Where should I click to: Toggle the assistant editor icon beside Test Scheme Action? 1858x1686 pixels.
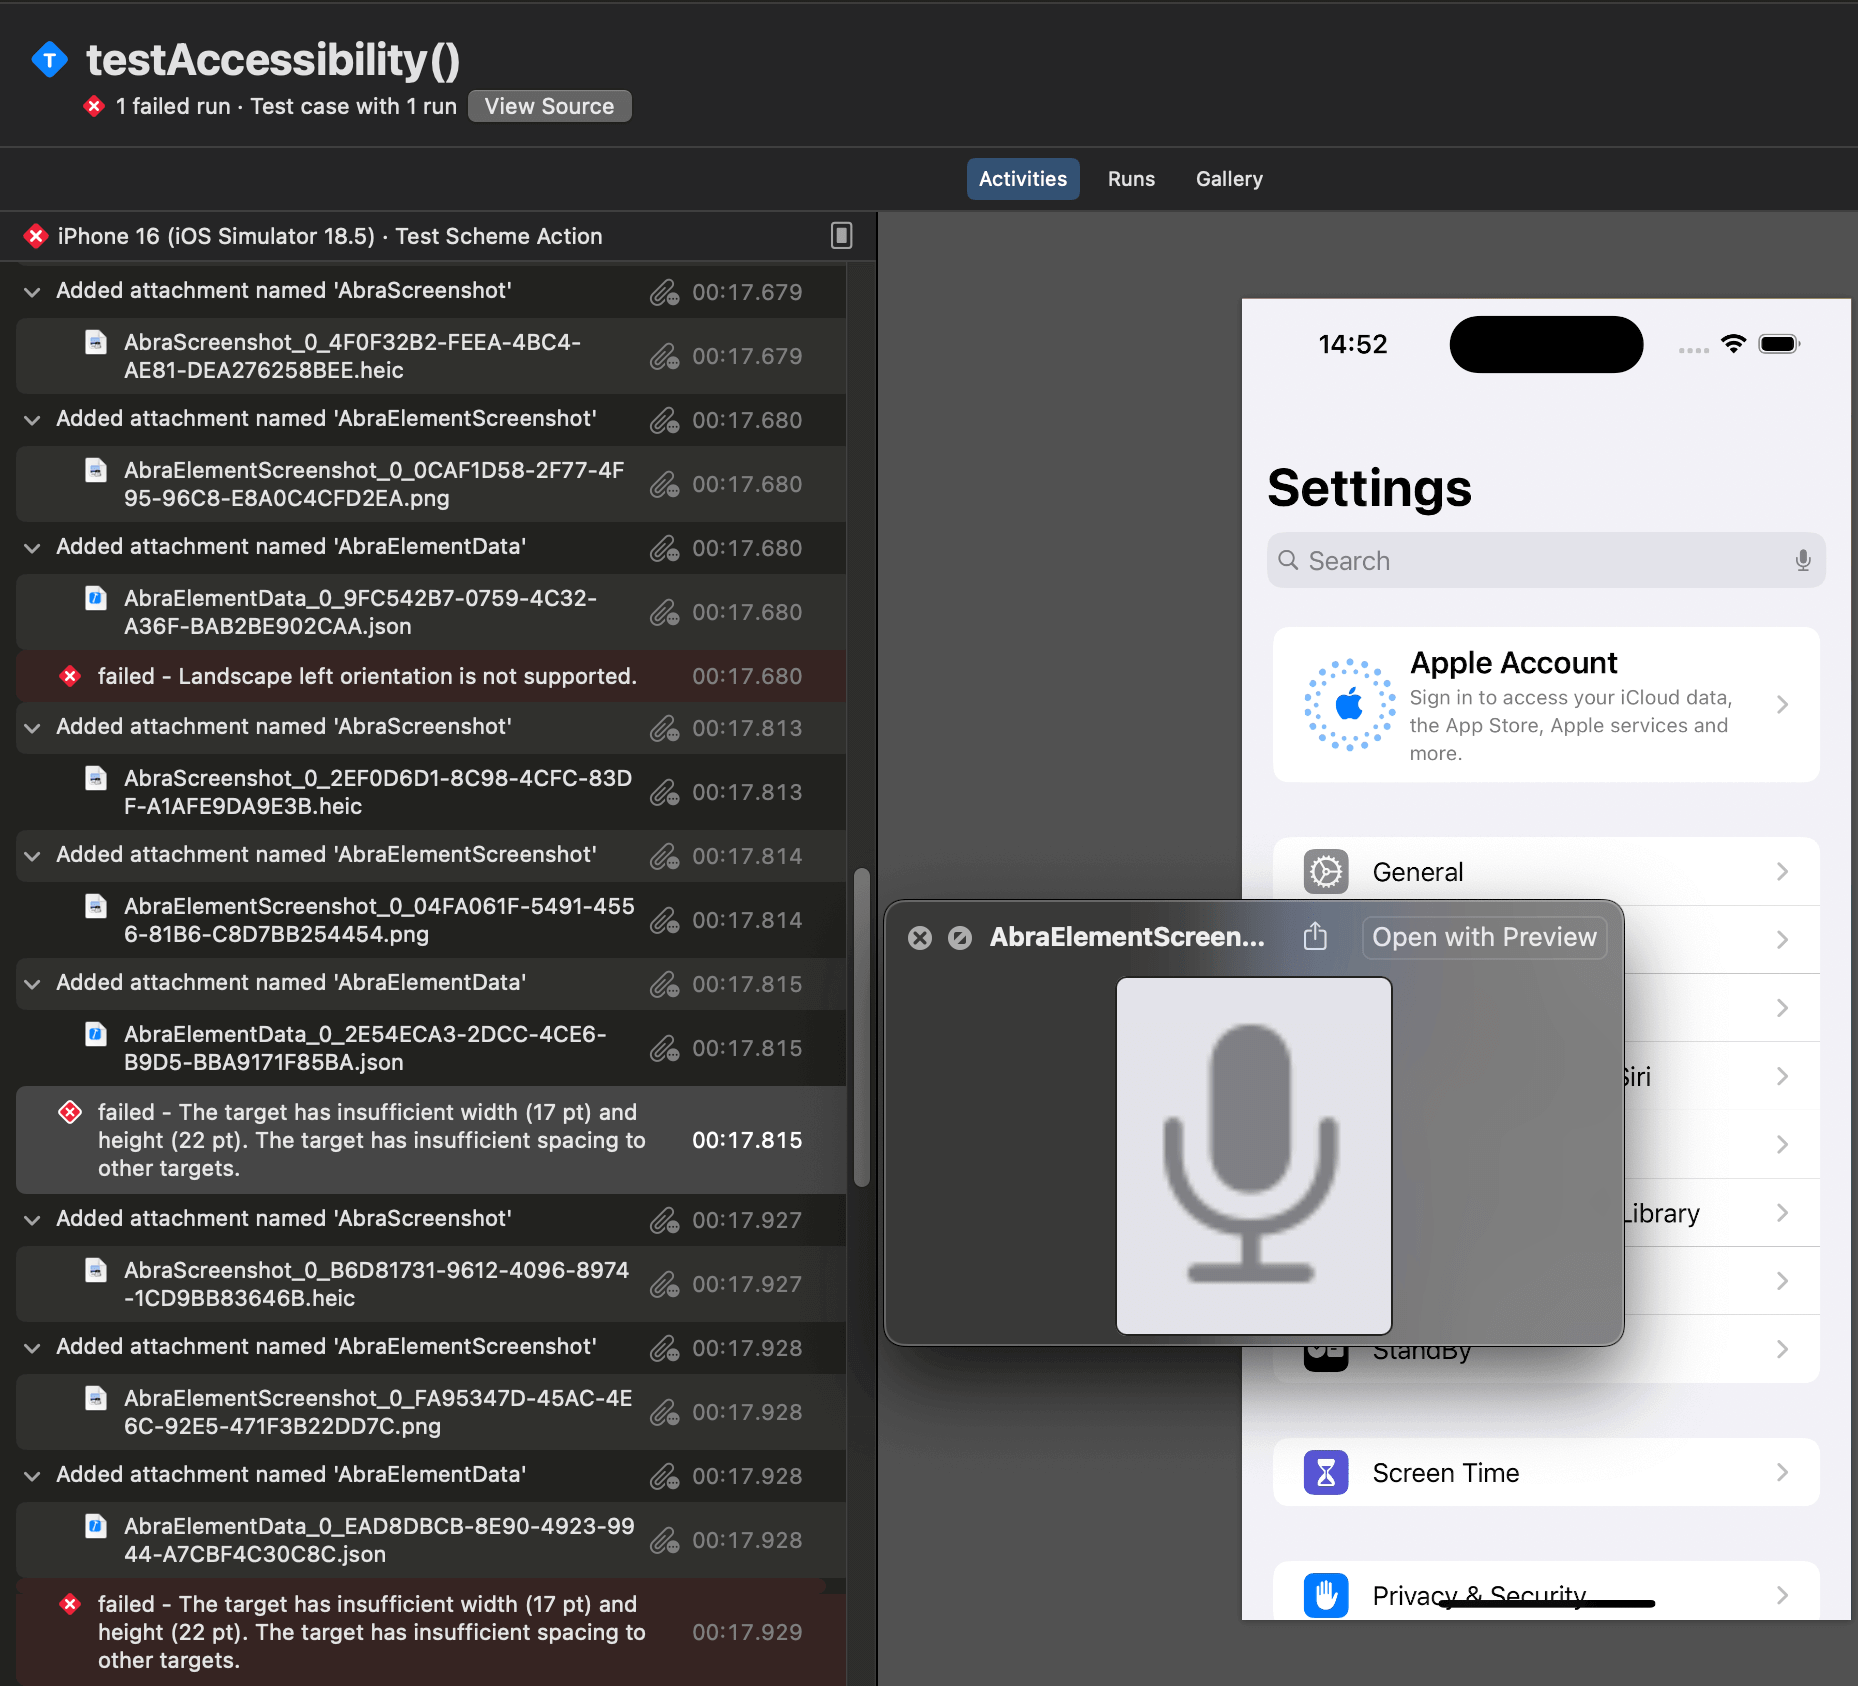pyautogui.click(x=841, y=236)
